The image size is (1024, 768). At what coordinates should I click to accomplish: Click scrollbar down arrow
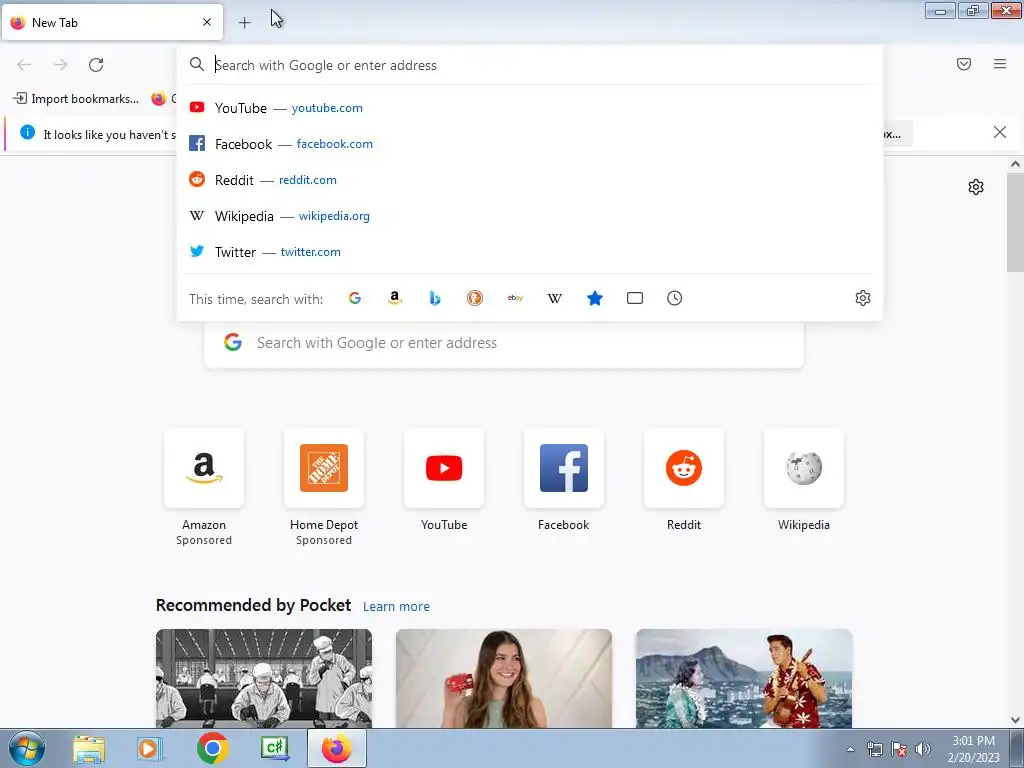pos(1015,720)
